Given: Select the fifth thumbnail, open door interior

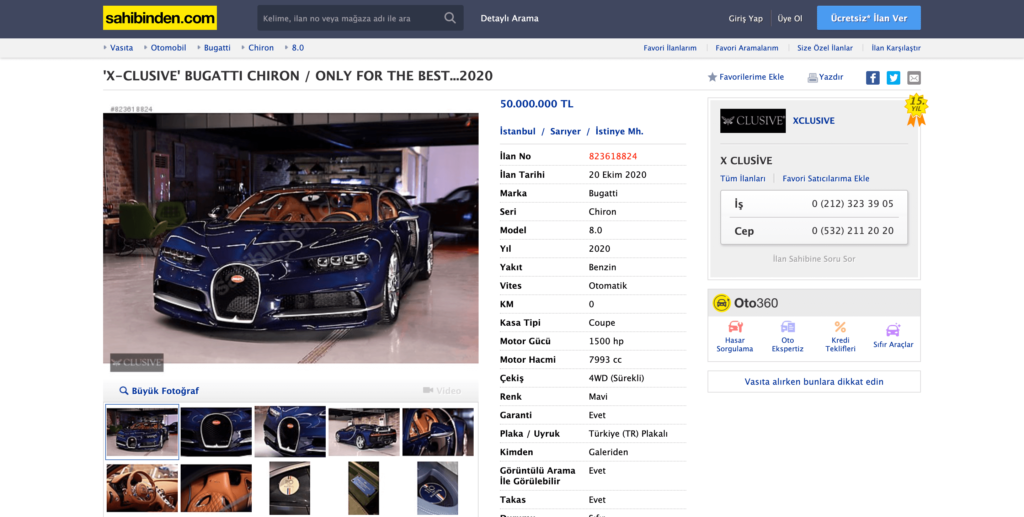Looking at the screenshot, I should pos(438,432).
